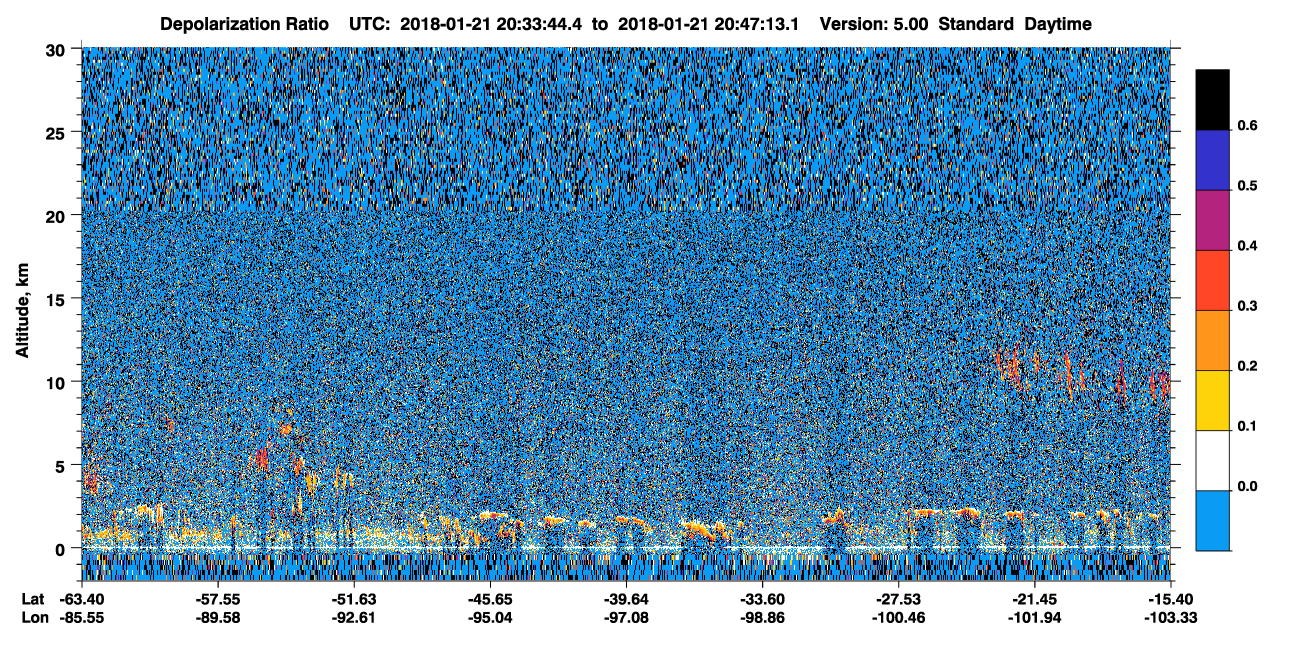
Task: Click the altitude tick label '15'
Action: (58, 298)
